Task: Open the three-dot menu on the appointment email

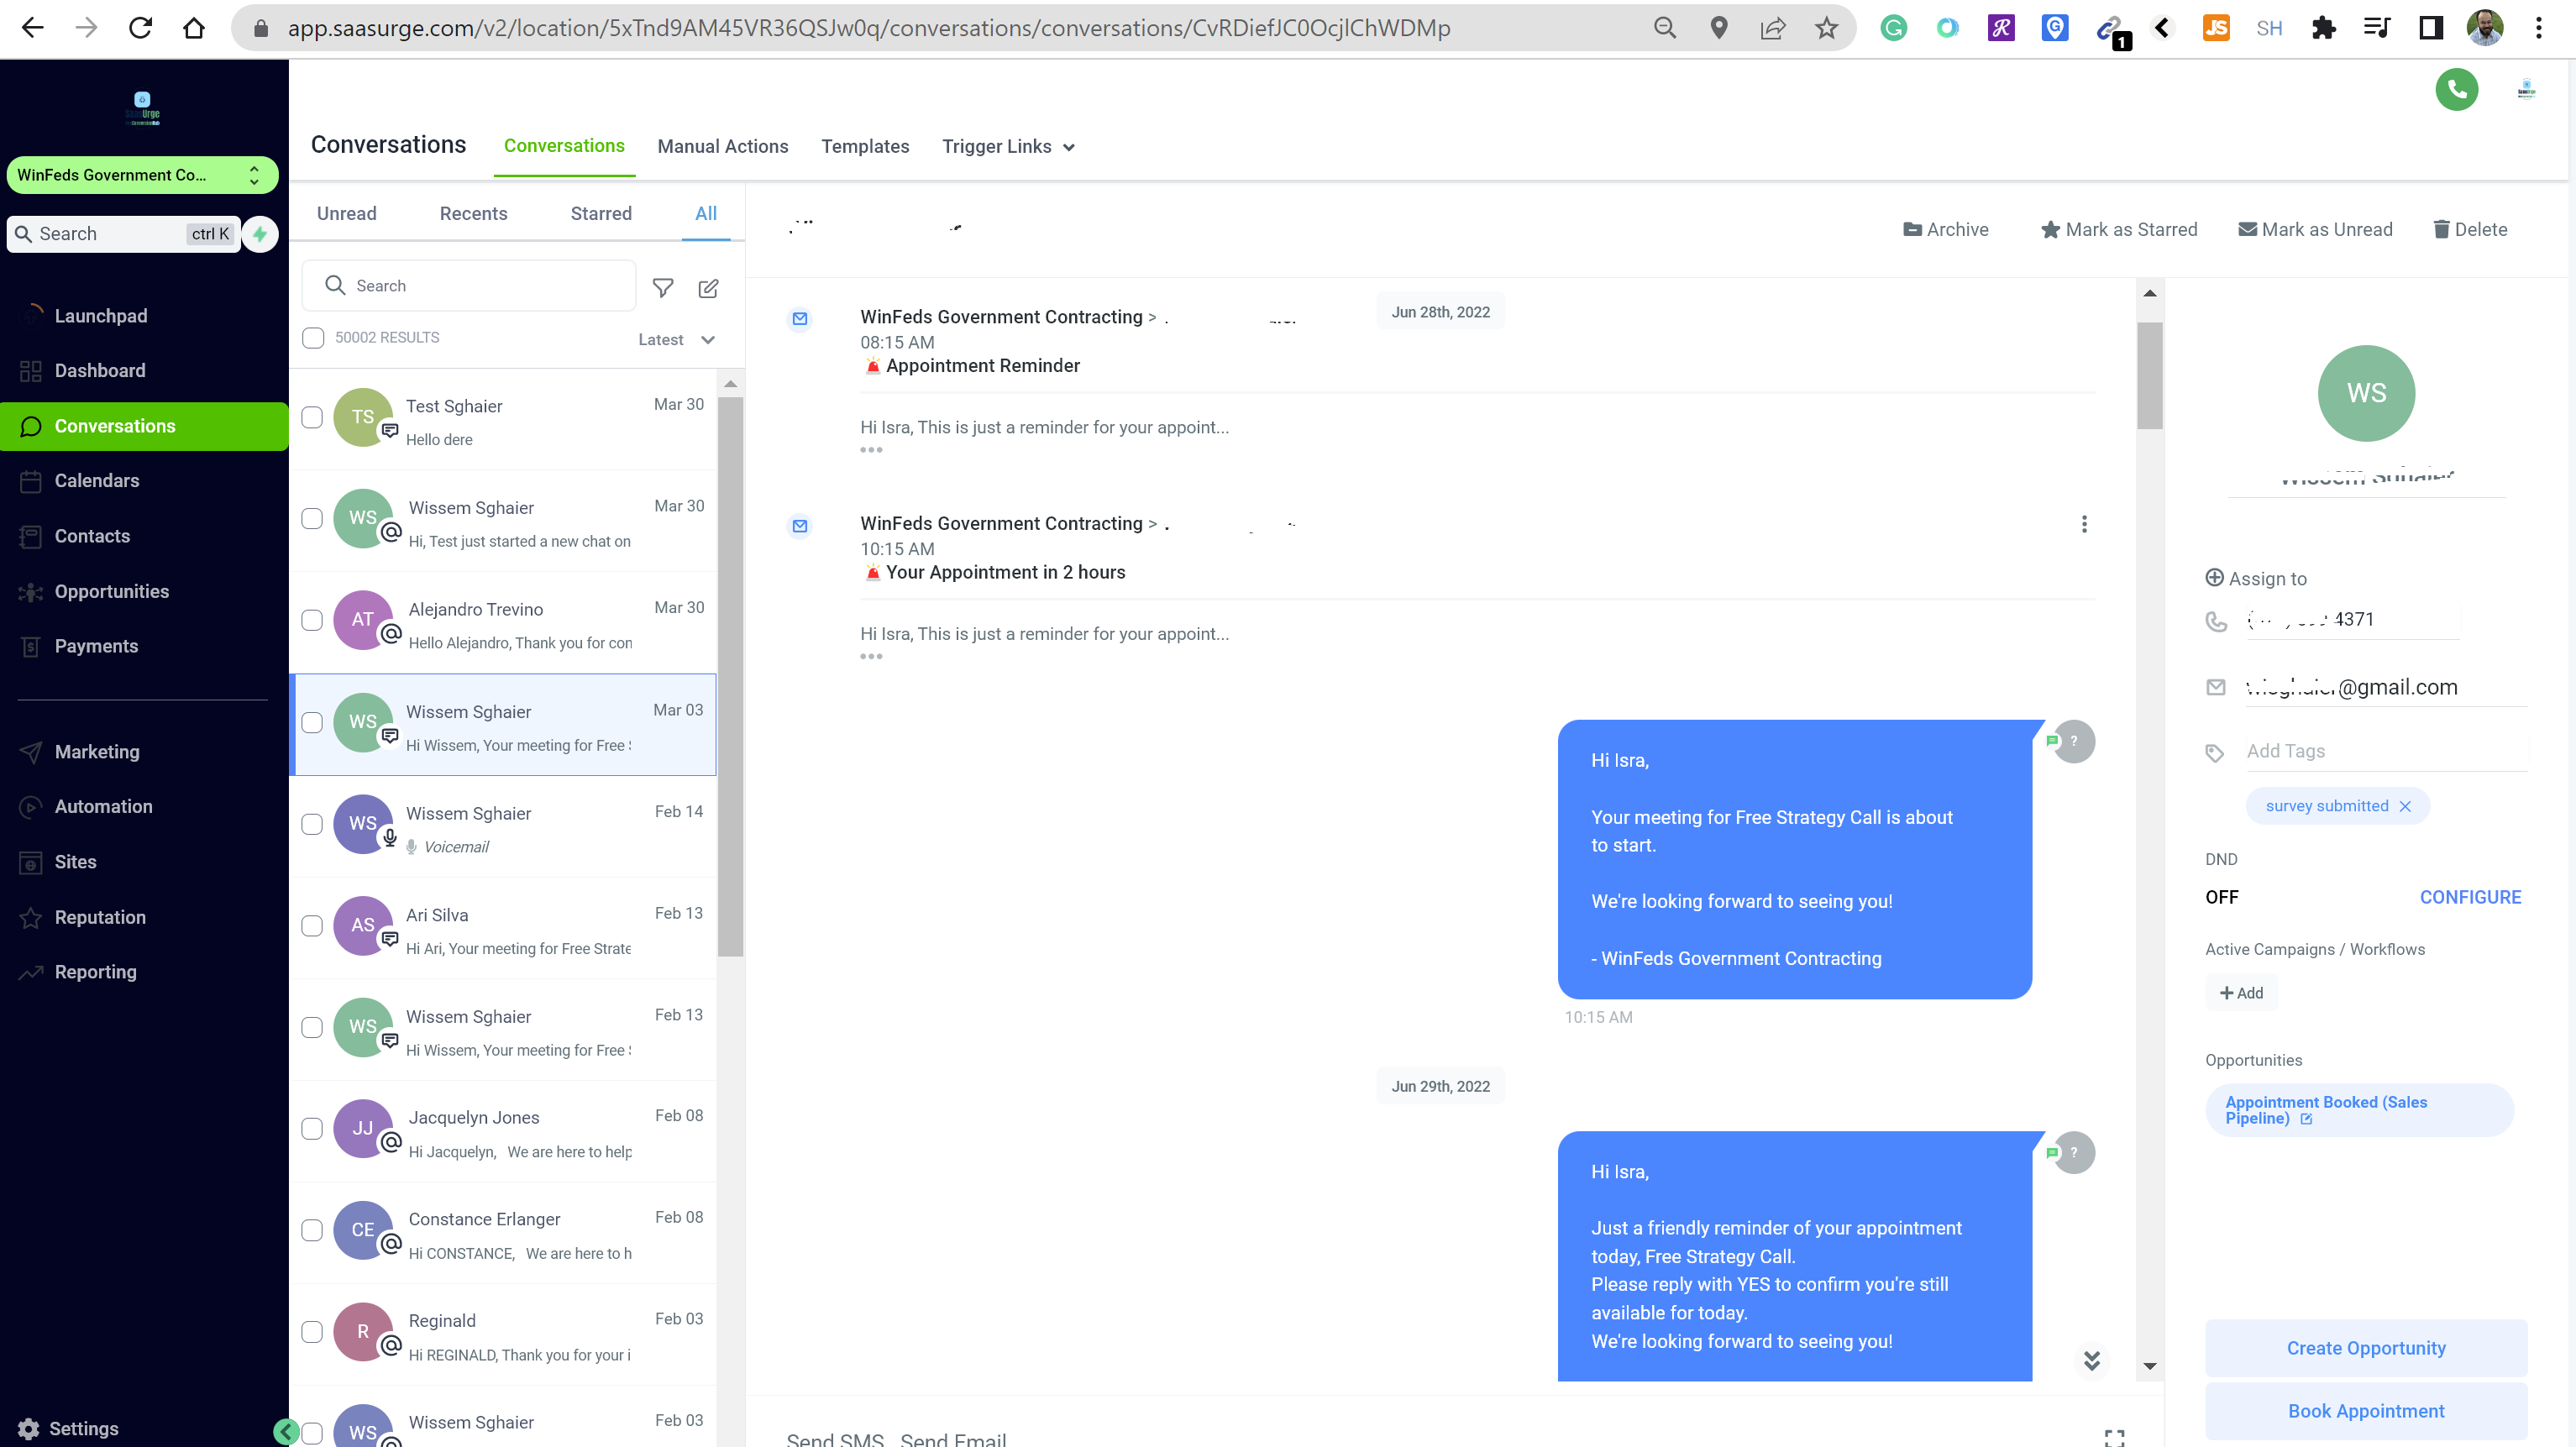Action: click(x=2084, y=524)
